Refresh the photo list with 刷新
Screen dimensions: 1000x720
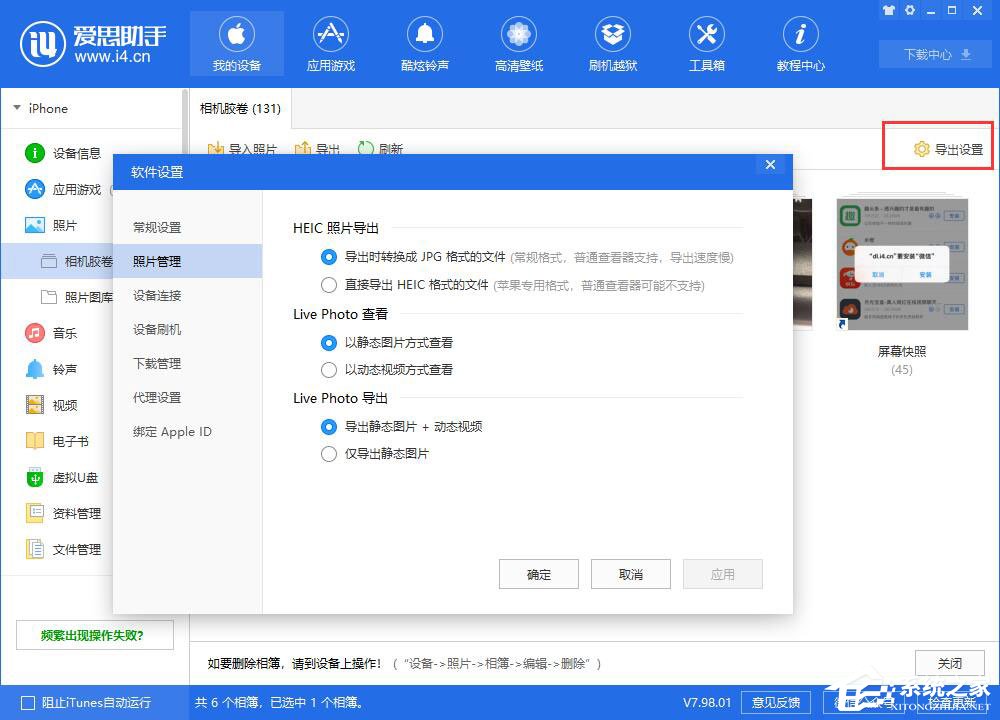coord(381,150)
